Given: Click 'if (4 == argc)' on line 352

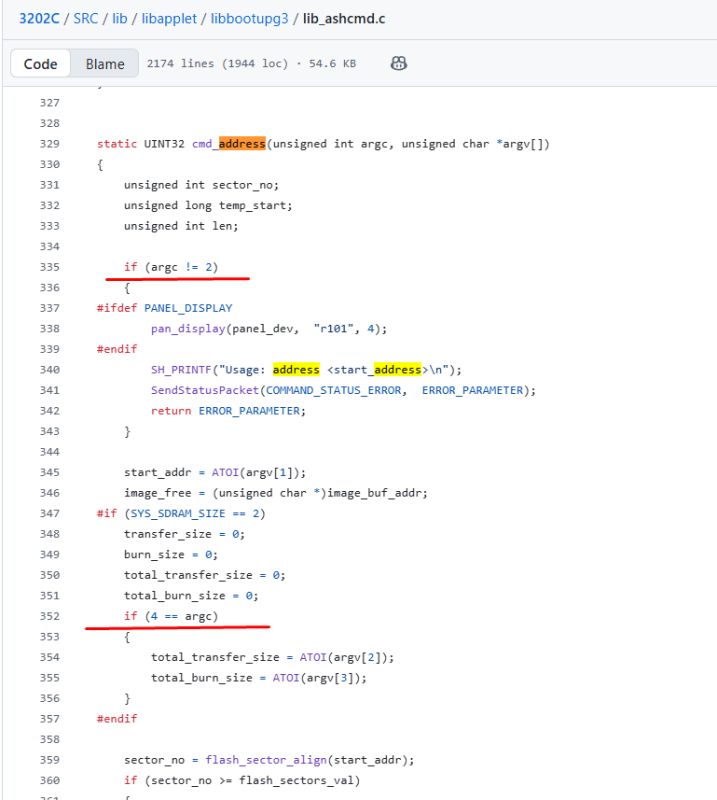Looking at the screenshot, I should coord(171,616).
